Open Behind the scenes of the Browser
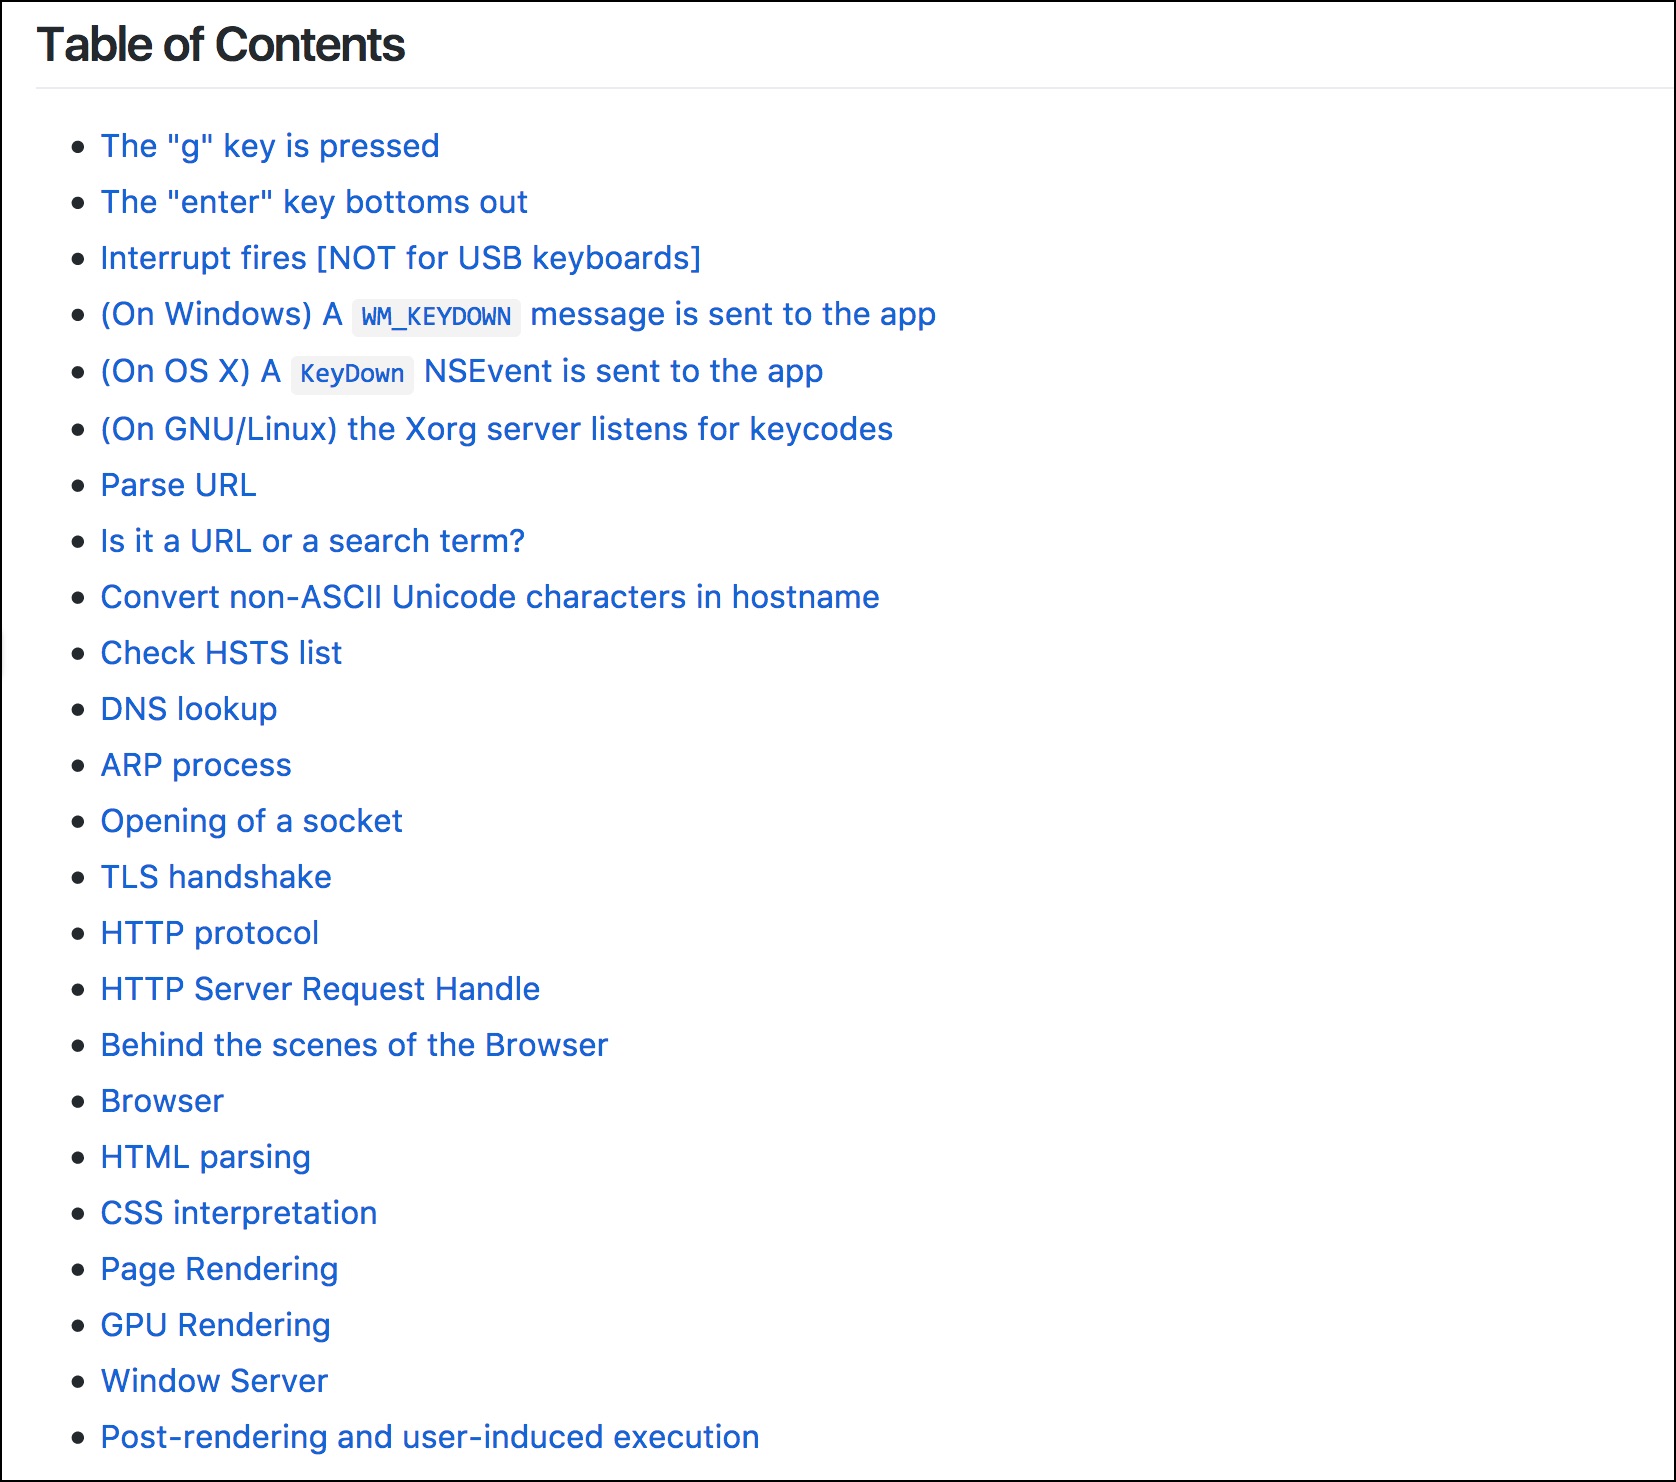The width and height of the screenshot is (1676, 1482). click(355, 1045)
